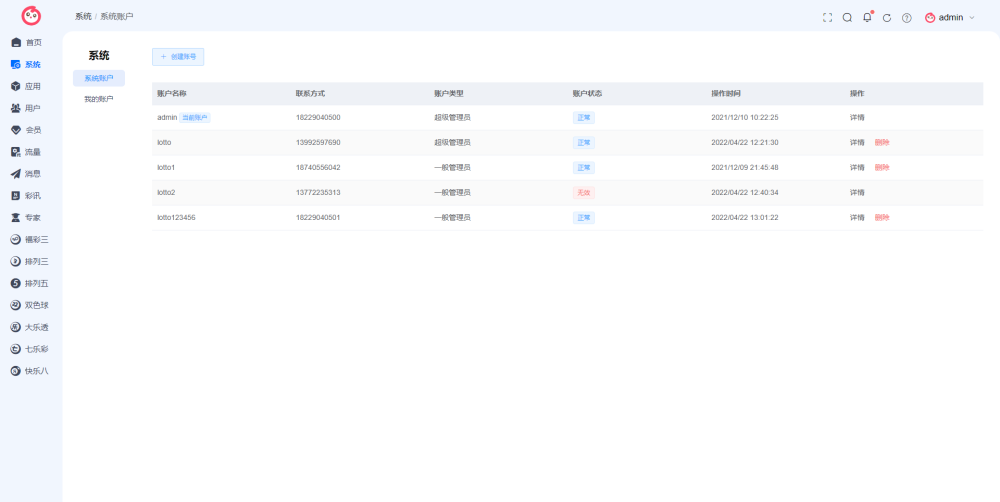Open 详情 for the lotto2 row
The image size is (1000, 502).
pyautogui.click(x=857, y=192)
